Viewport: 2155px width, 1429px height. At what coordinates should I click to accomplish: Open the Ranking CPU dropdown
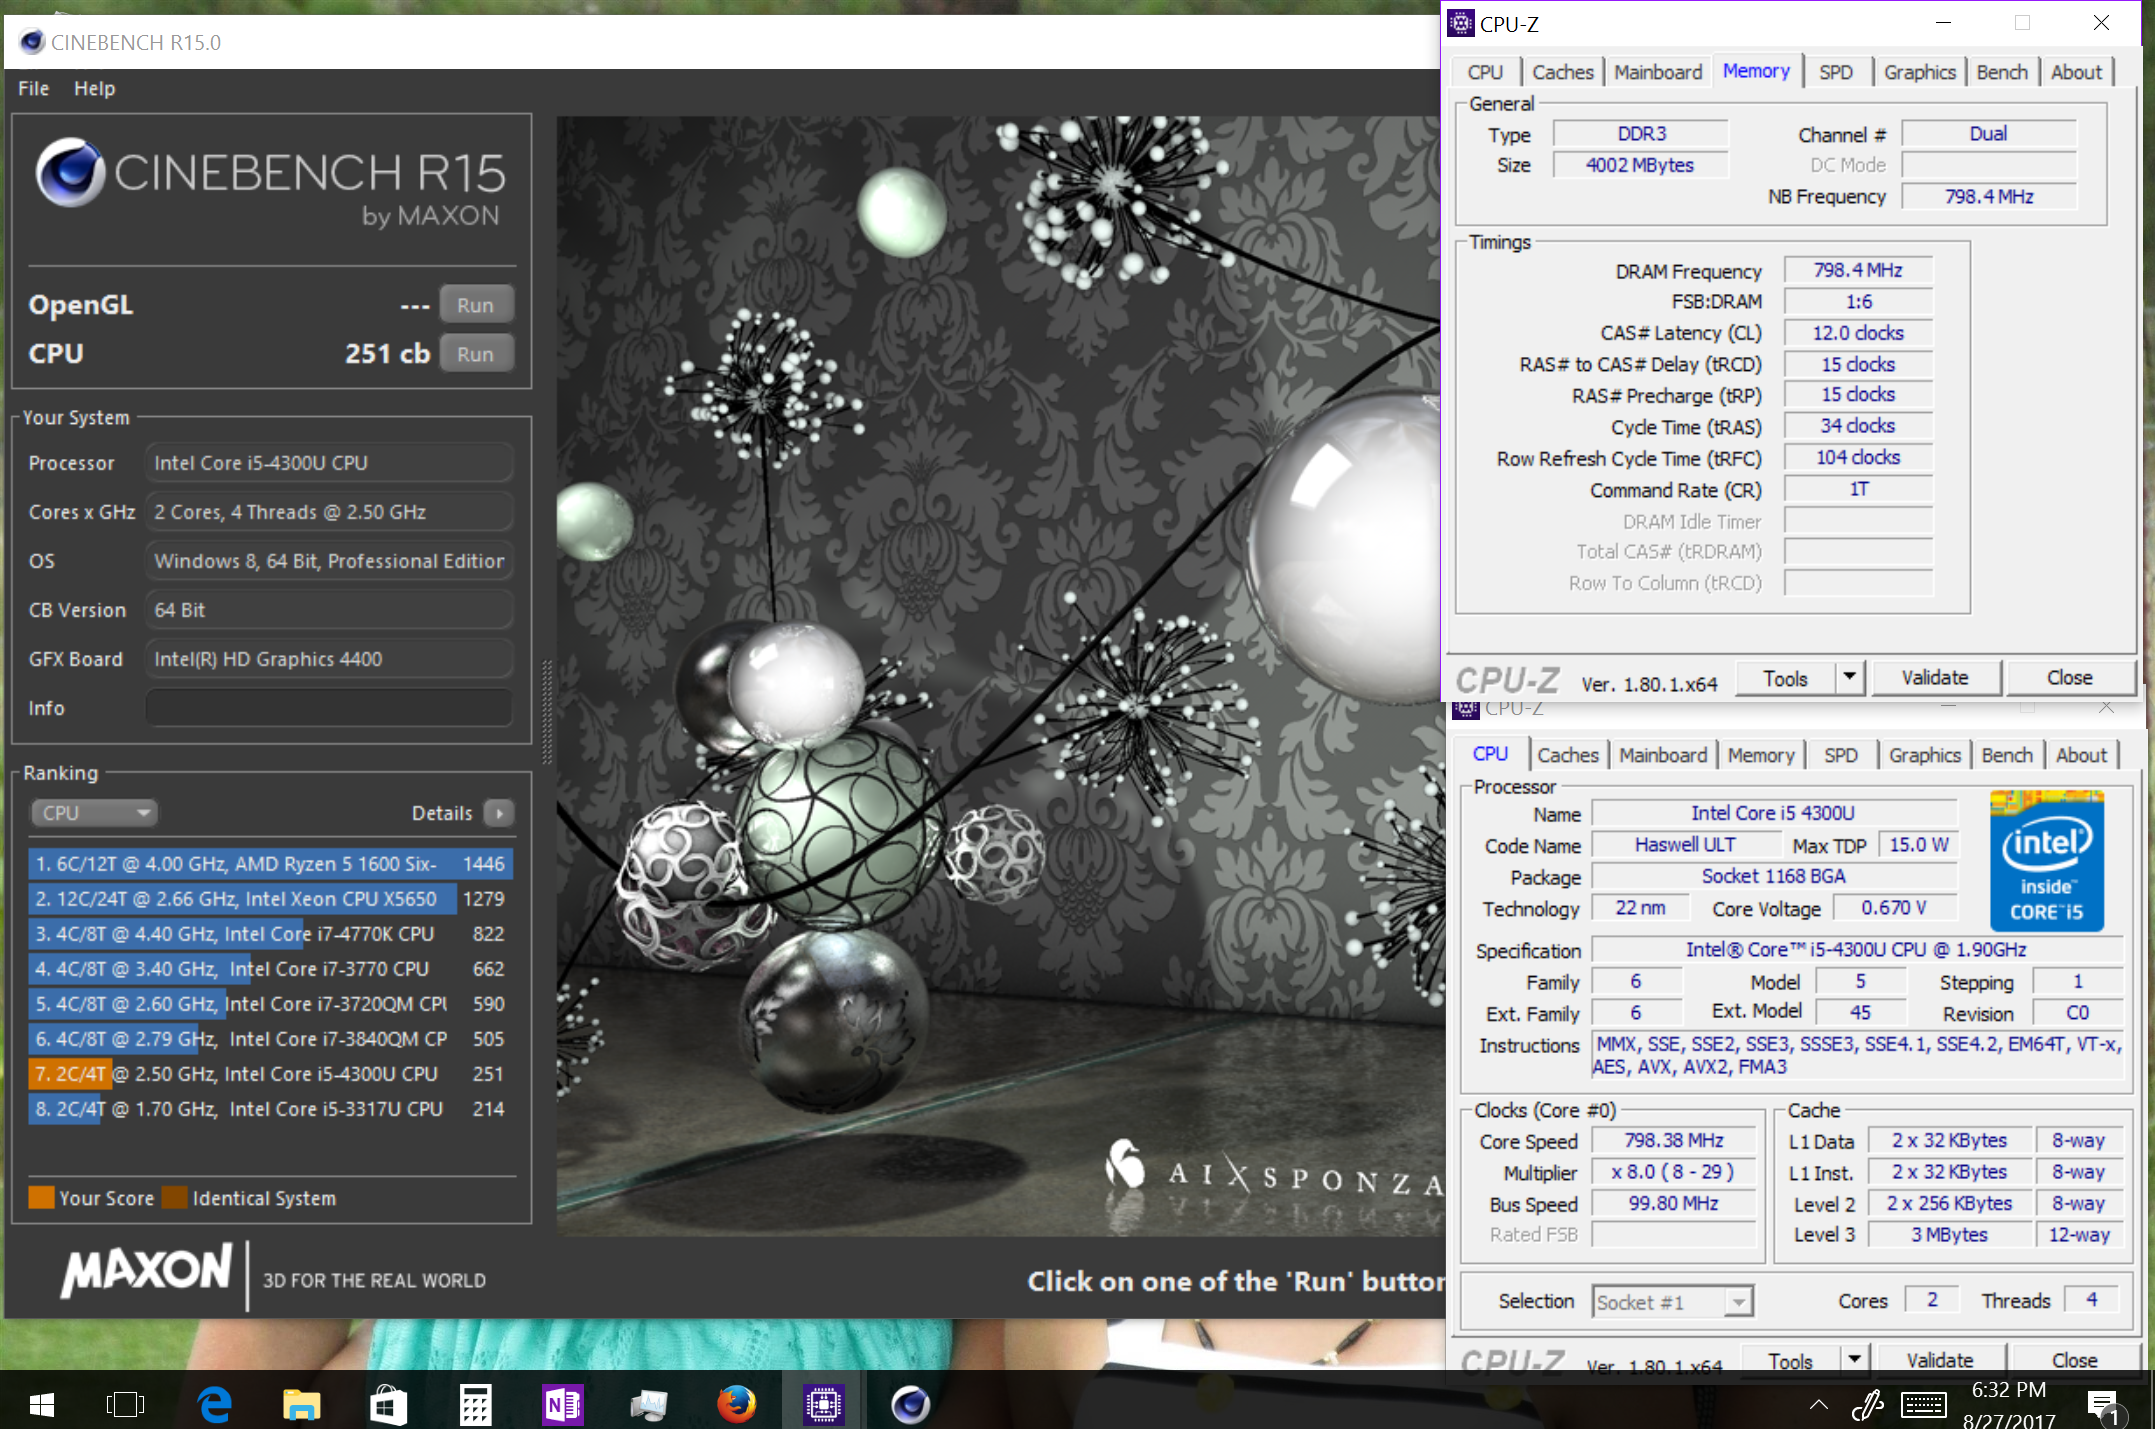pyautogui.click(x=94, y=813)
